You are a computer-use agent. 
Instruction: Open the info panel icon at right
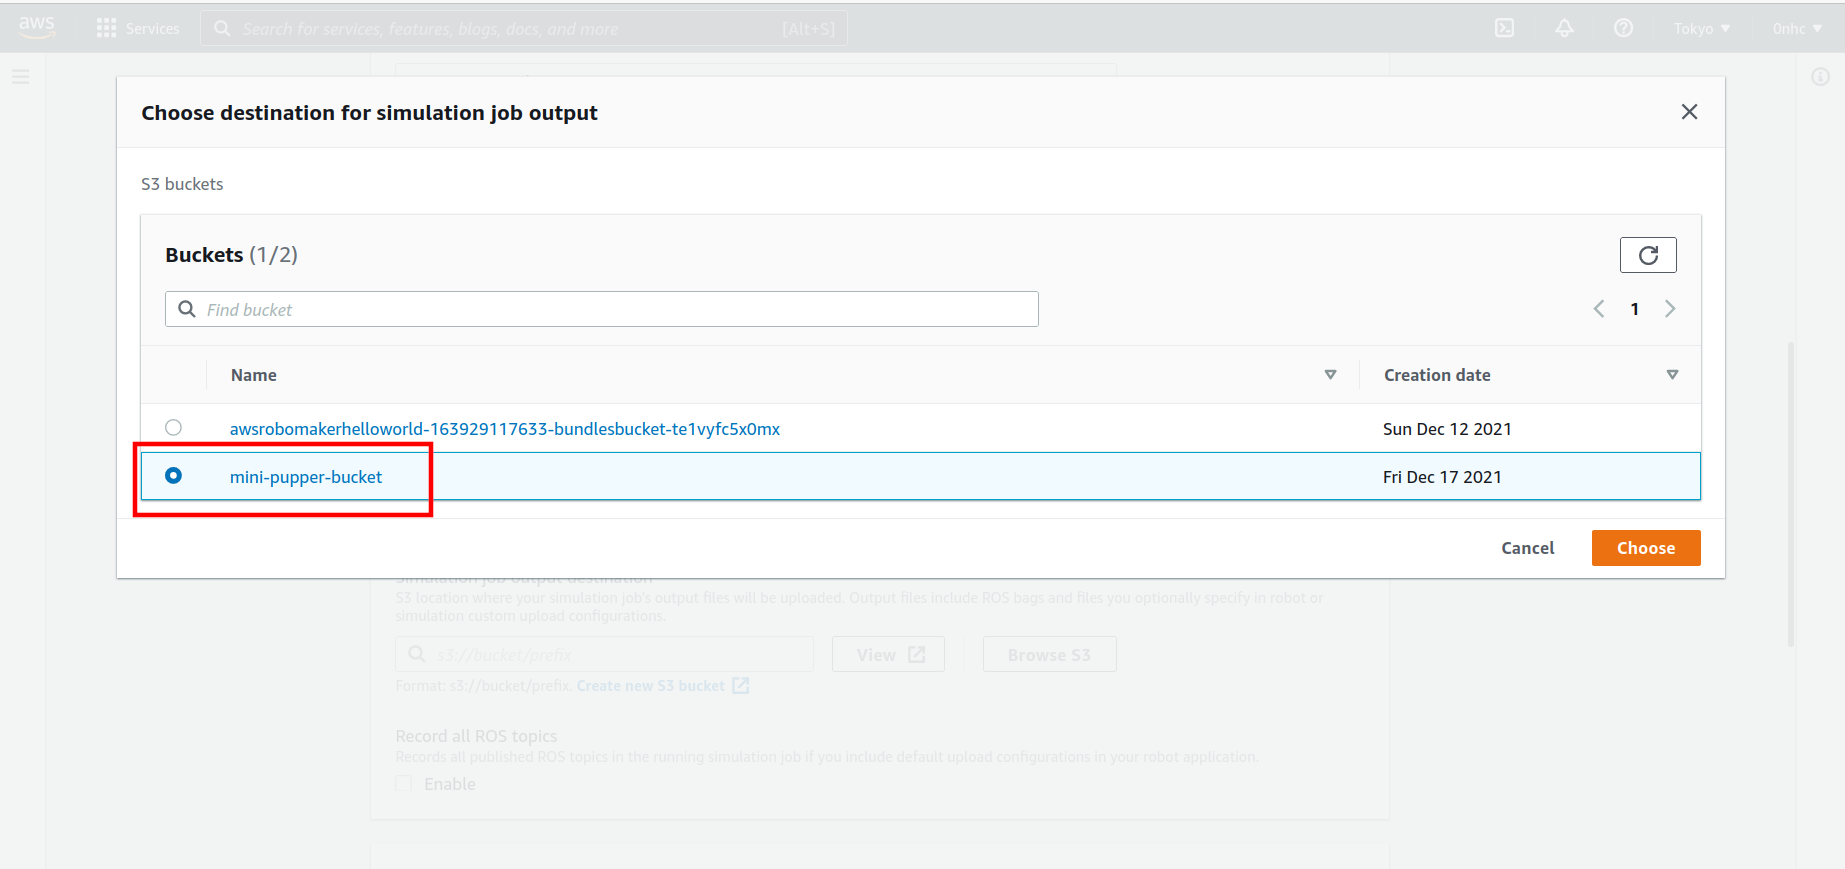tap(1820, 77)
